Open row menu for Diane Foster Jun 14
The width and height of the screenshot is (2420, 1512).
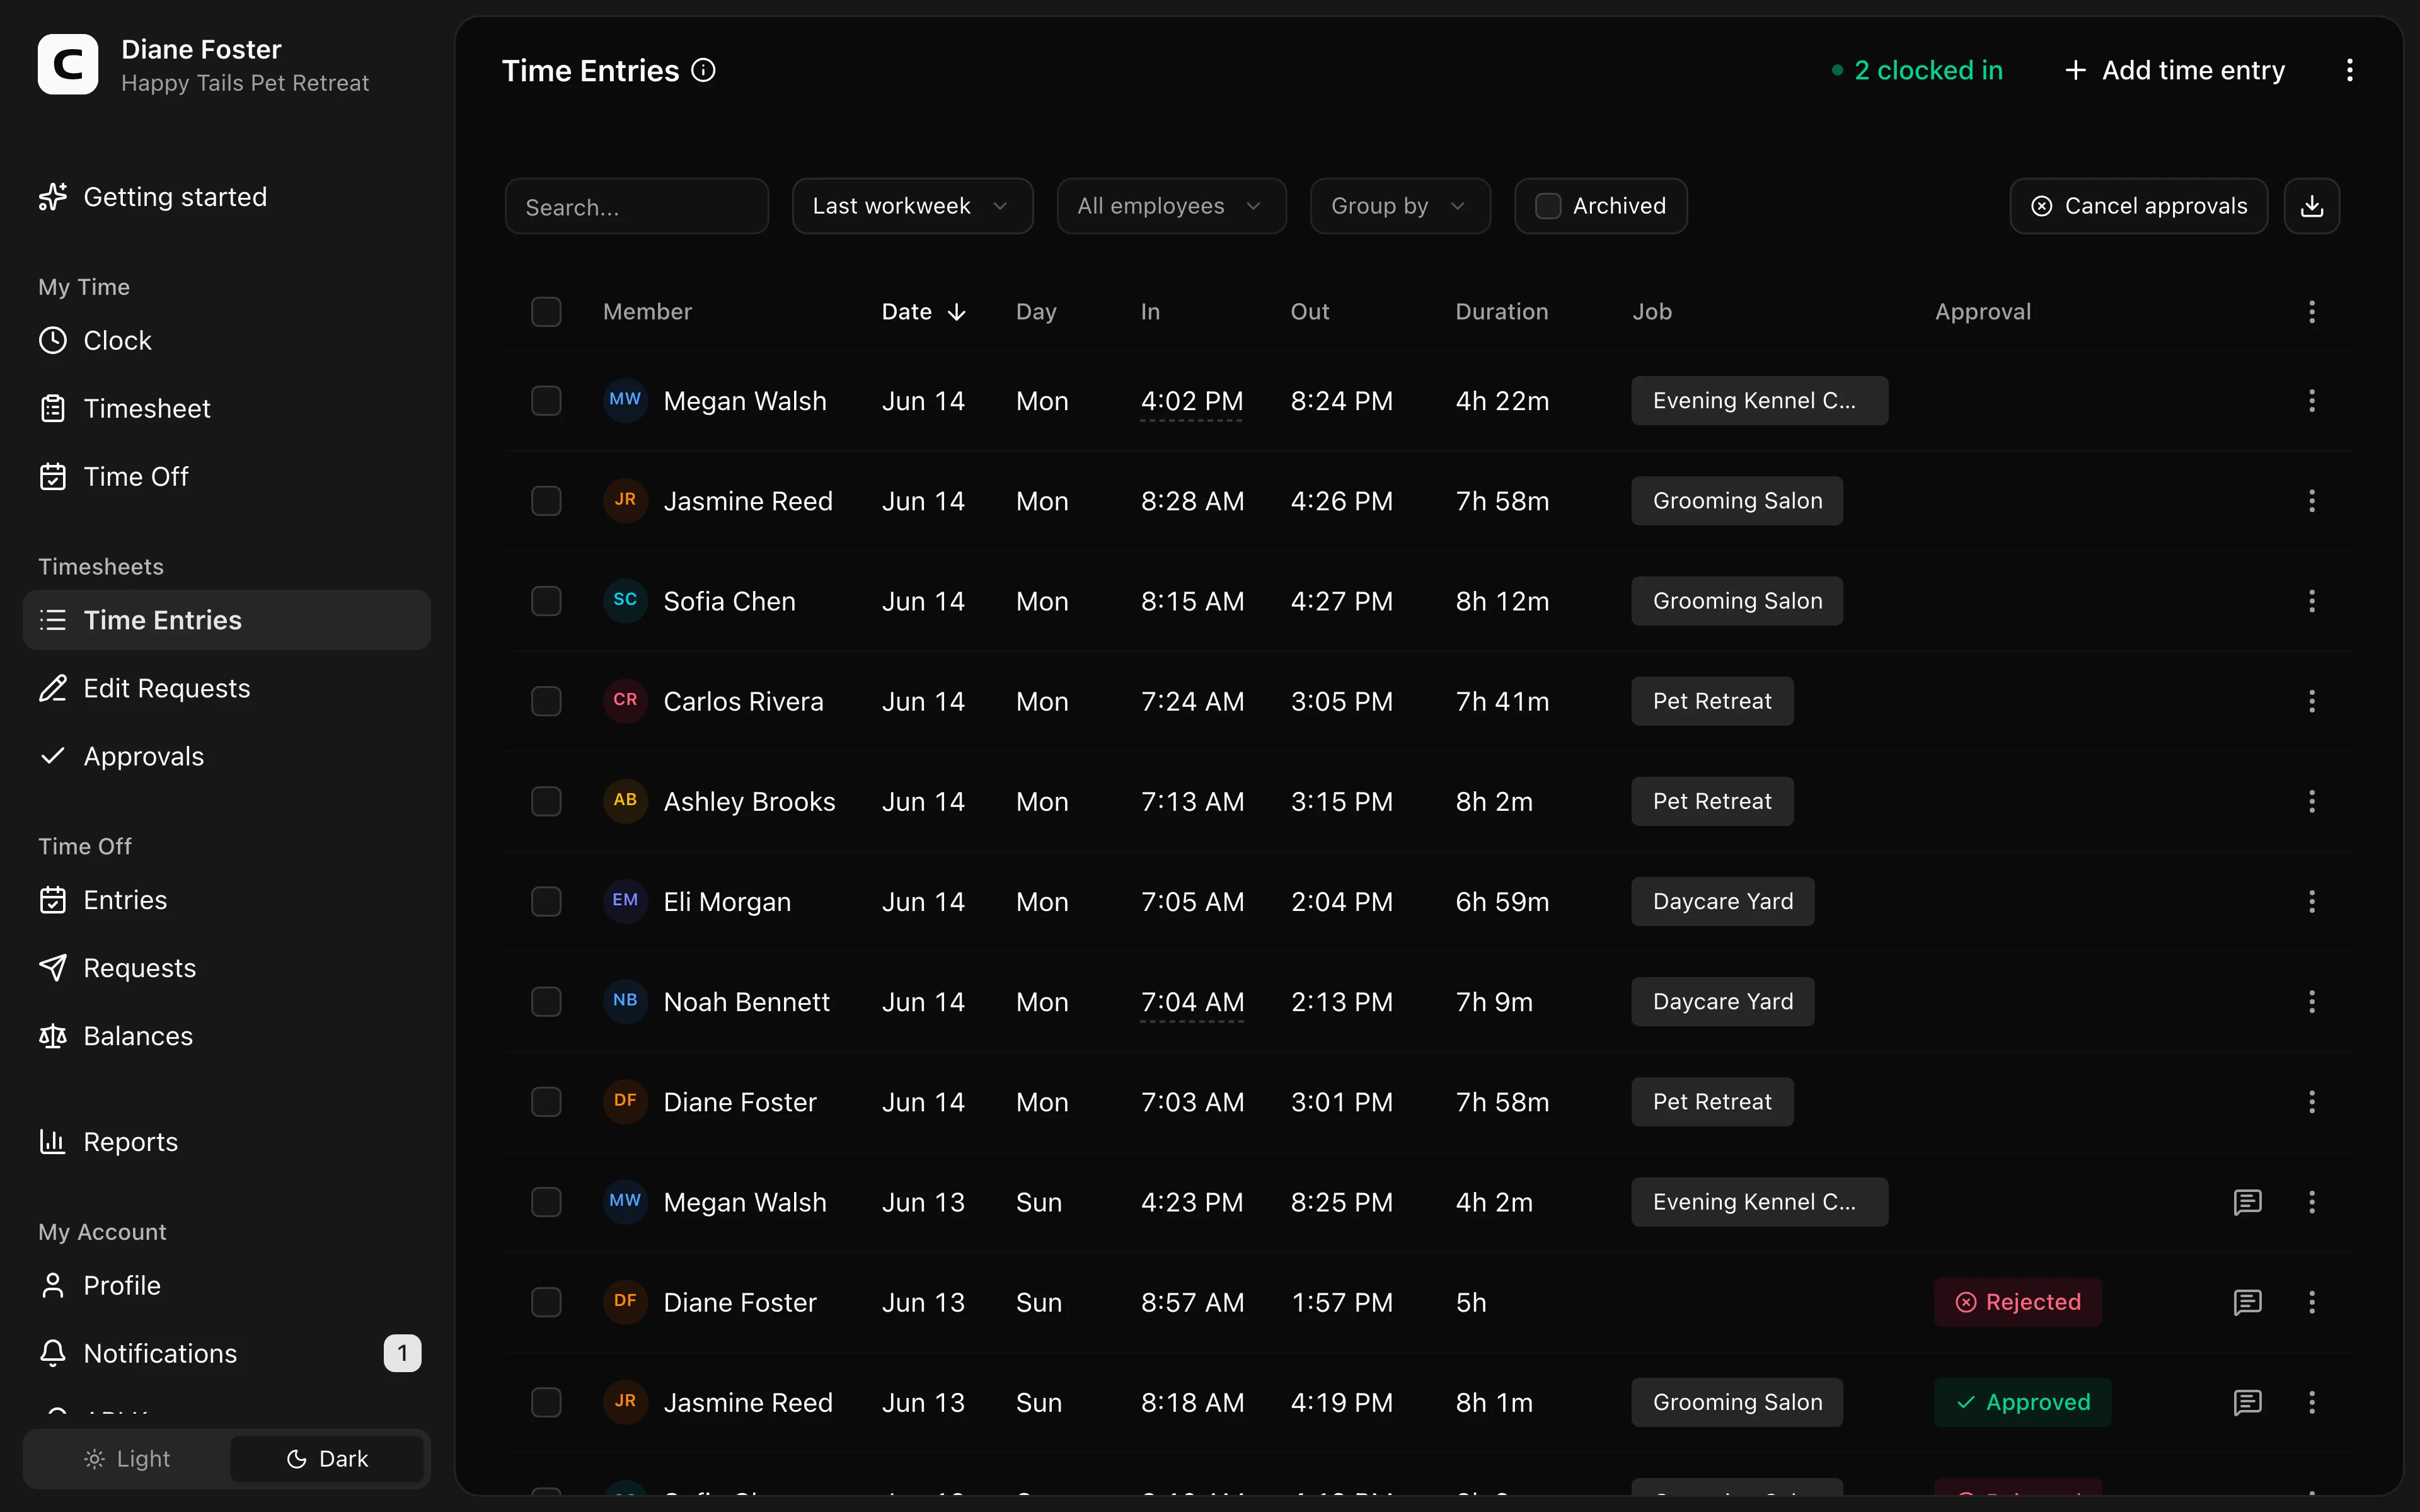[x=2311, y=1102]
